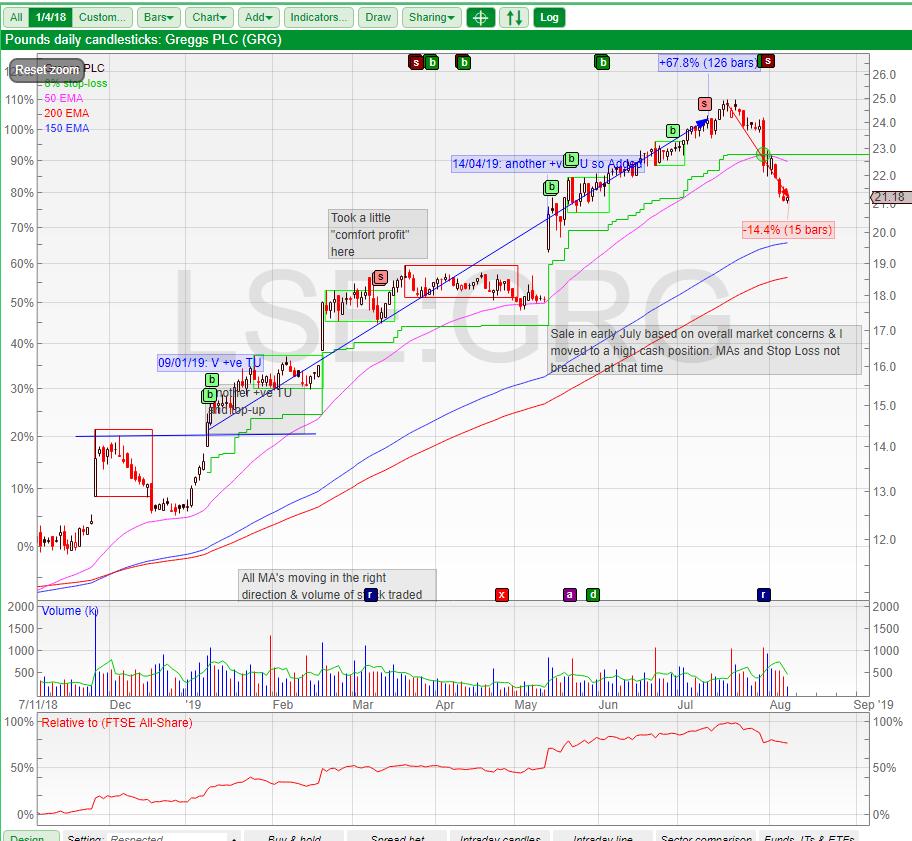This screenshot has width=912, height=841.
Task: Click the green 'b' marker above June in top strip
Action: pyautogui.click(x=603, y=62)
